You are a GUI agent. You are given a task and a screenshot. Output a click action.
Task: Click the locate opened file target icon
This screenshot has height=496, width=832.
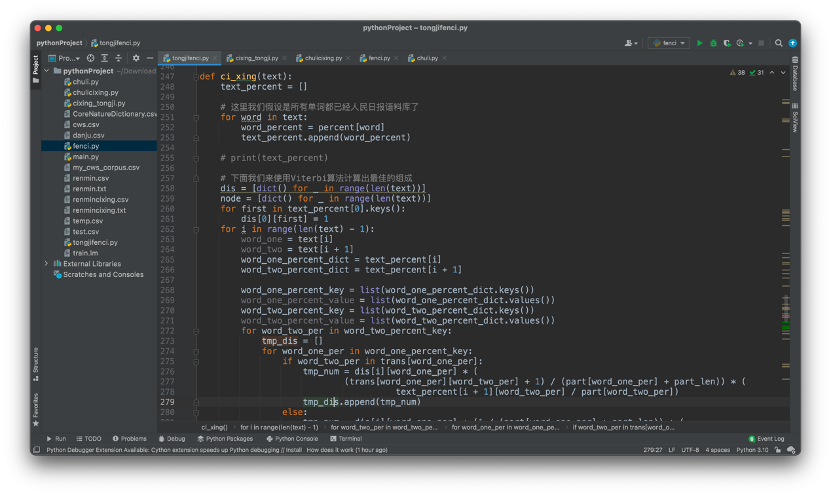click(91, 58)
